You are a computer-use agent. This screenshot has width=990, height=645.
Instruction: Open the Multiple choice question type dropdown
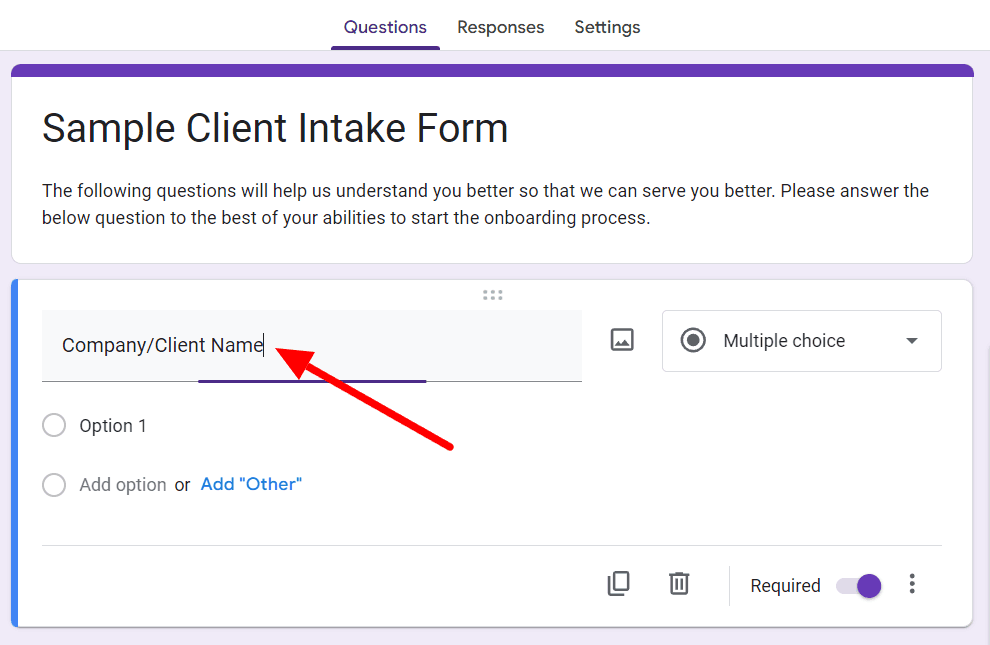[802, 341]
